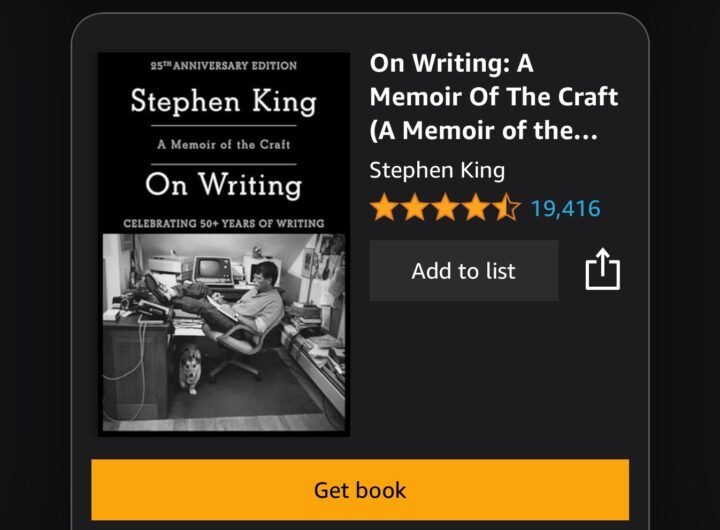
Task: Click the A Memoir of the Craft cover subtitle
Action: coord(224,144)
